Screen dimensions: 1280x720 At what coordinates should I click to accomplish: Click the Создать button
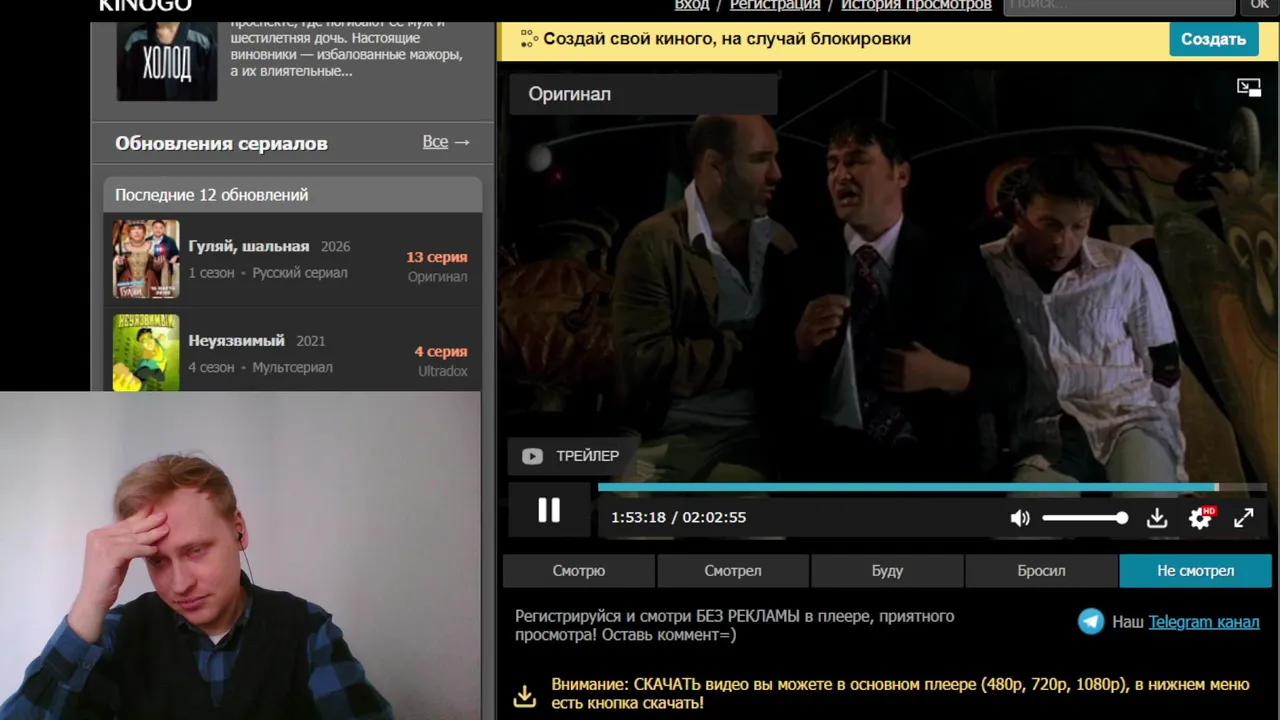1213,39
